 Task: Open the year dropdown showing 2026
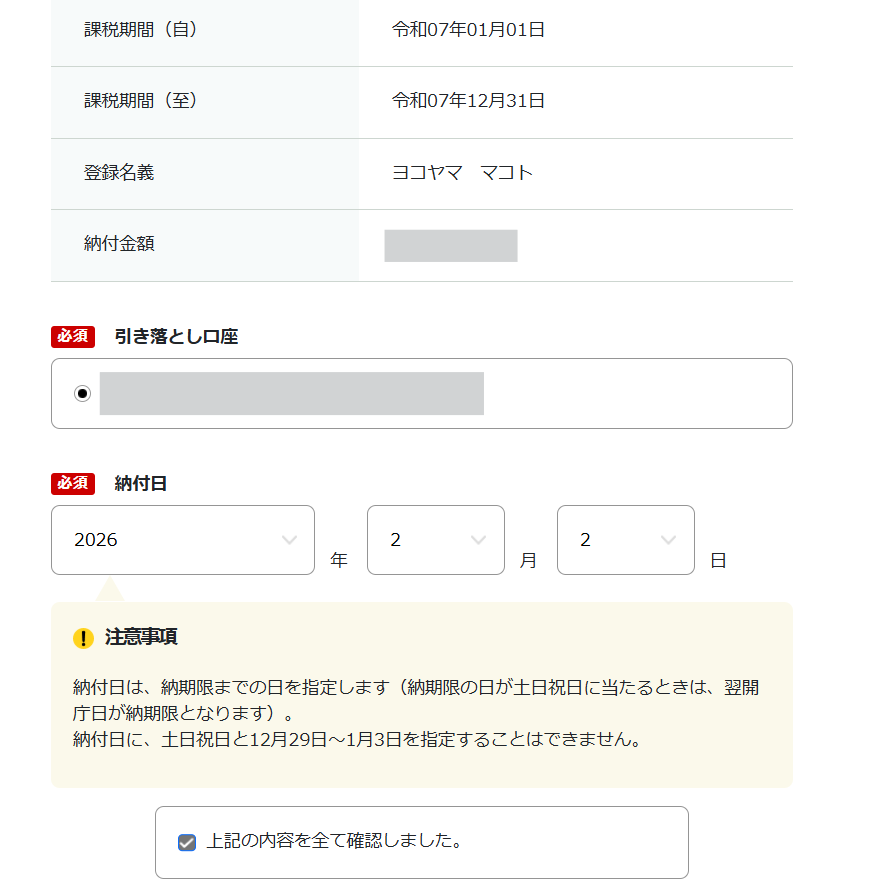coord(183,540)
